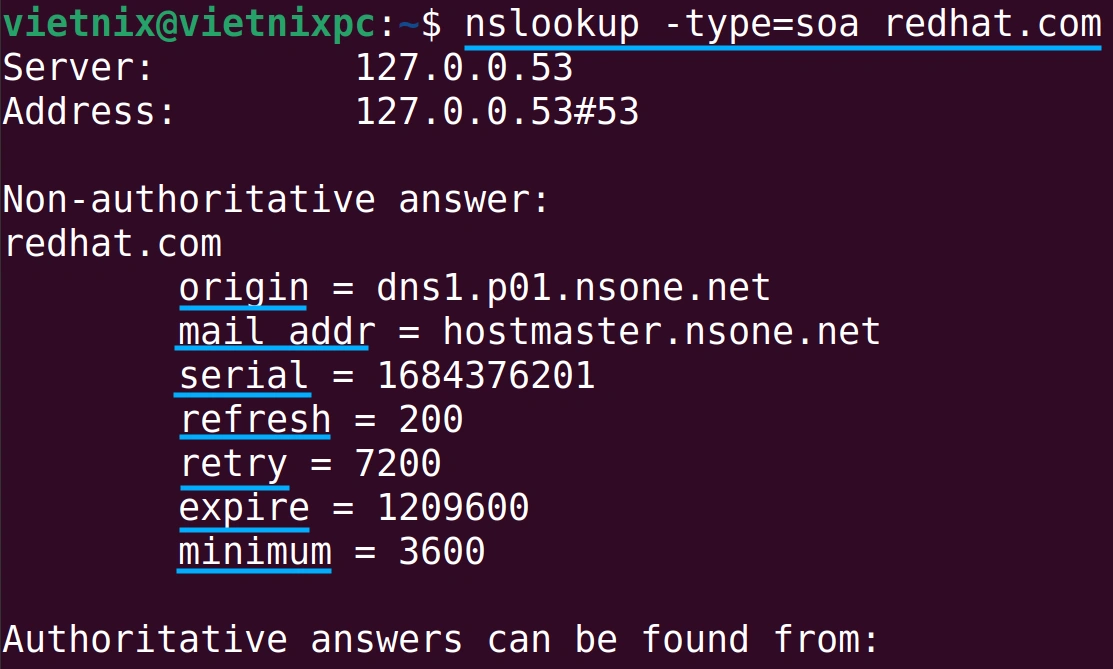
Task: Select the address value 127.0.0.53#53
Action: tap(497, 112)
